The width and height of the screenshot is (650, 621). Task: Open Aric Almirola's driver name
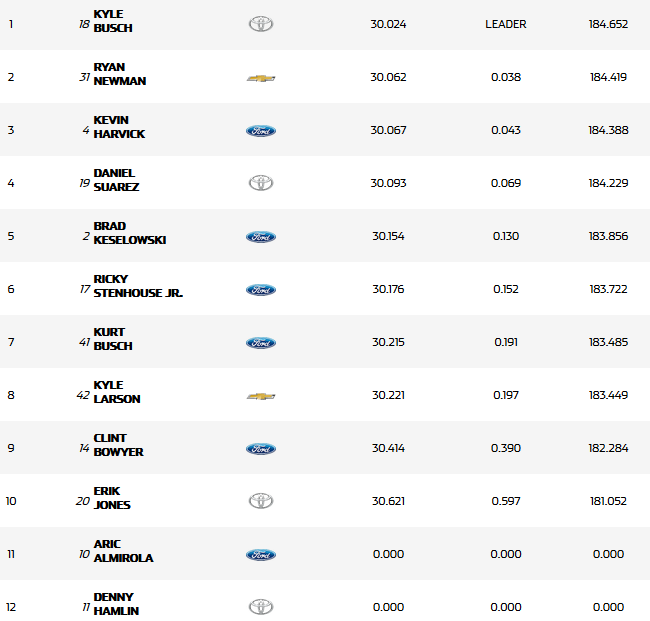tap(123, 551)
